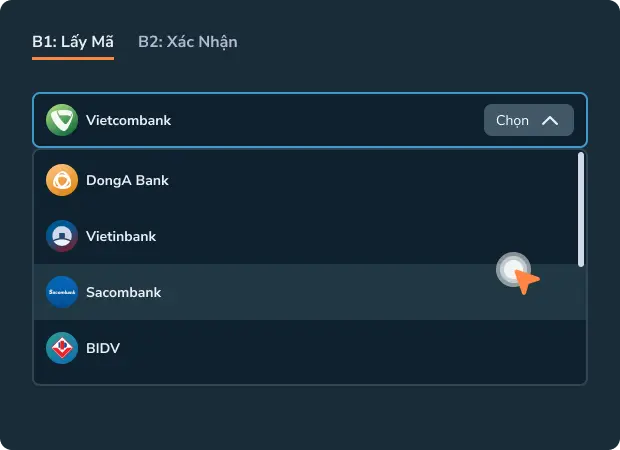The width and height of the screenshot is (620, 450).
Task: Open the B2: Xác Nhận tab
Action: point(187,42)
